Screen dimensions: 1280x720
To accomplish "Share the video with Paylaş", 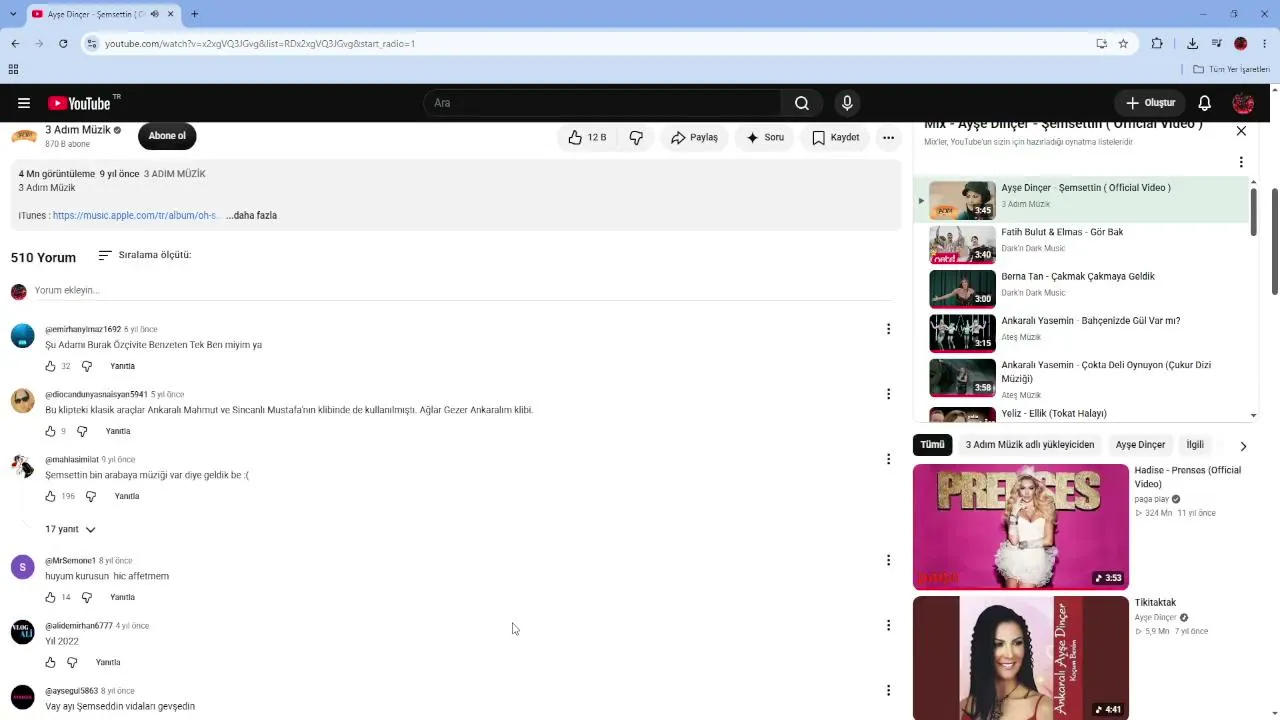I will coord(694,137).
